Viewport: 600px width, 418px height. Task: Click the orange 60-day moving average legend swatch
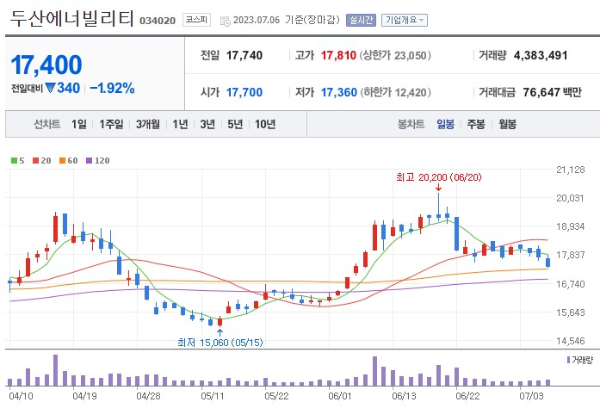coord(62,161)
